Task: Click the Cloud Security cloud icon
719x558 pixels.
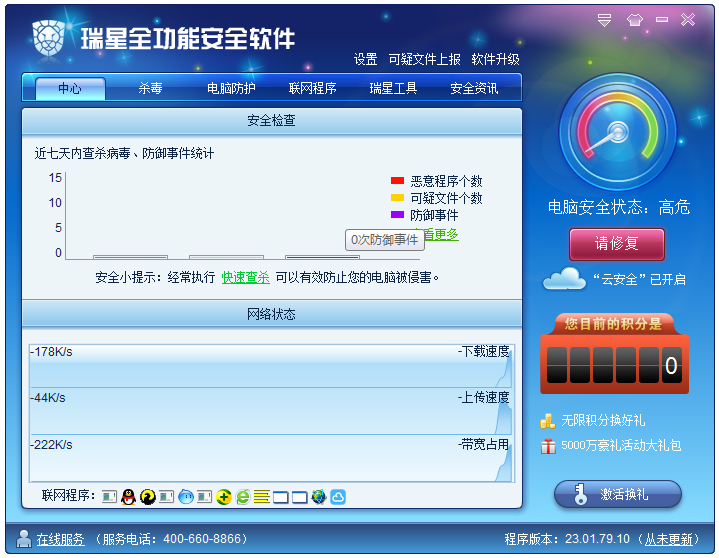Action: pyautogui.click(x=564, y=279)
